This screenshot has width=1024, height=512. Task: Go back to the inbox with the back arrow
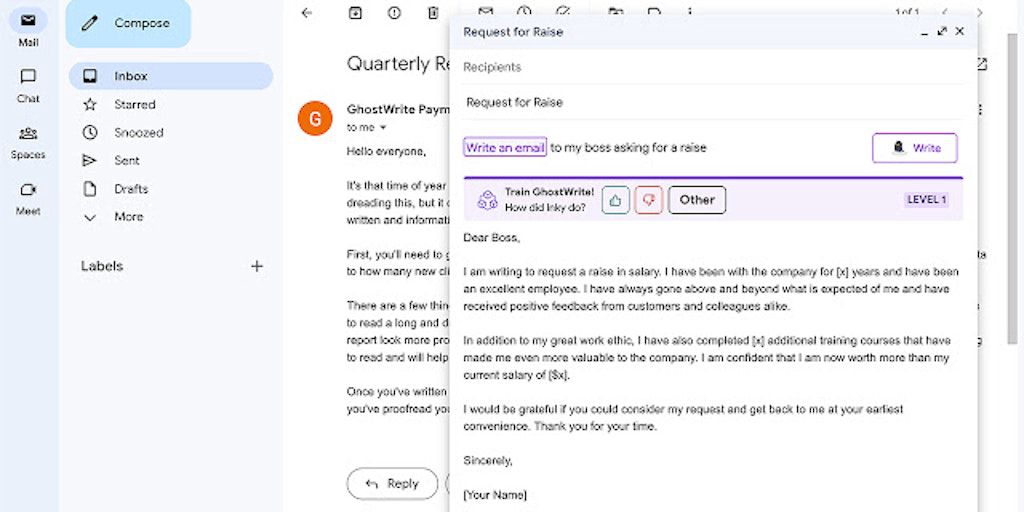tap(306, 12)
